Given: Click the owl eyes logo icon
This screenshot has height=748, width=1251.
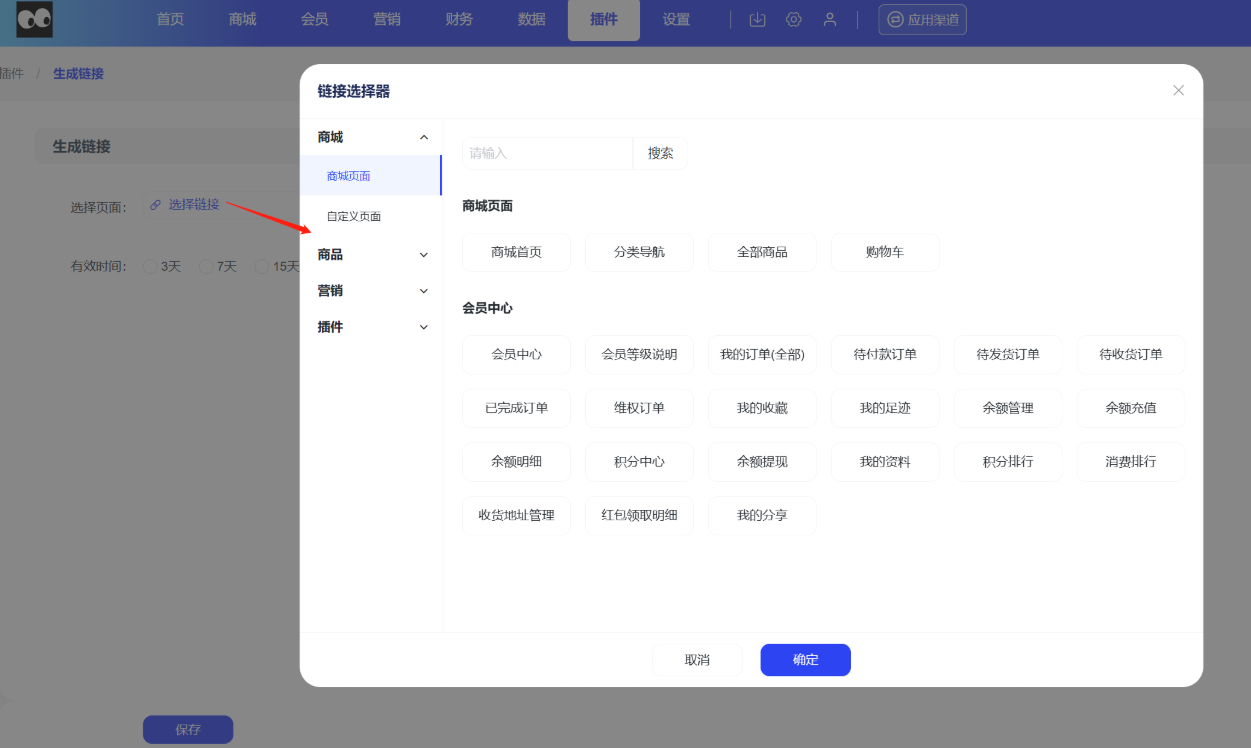Looking at the screenshot, I should [35, 20].
